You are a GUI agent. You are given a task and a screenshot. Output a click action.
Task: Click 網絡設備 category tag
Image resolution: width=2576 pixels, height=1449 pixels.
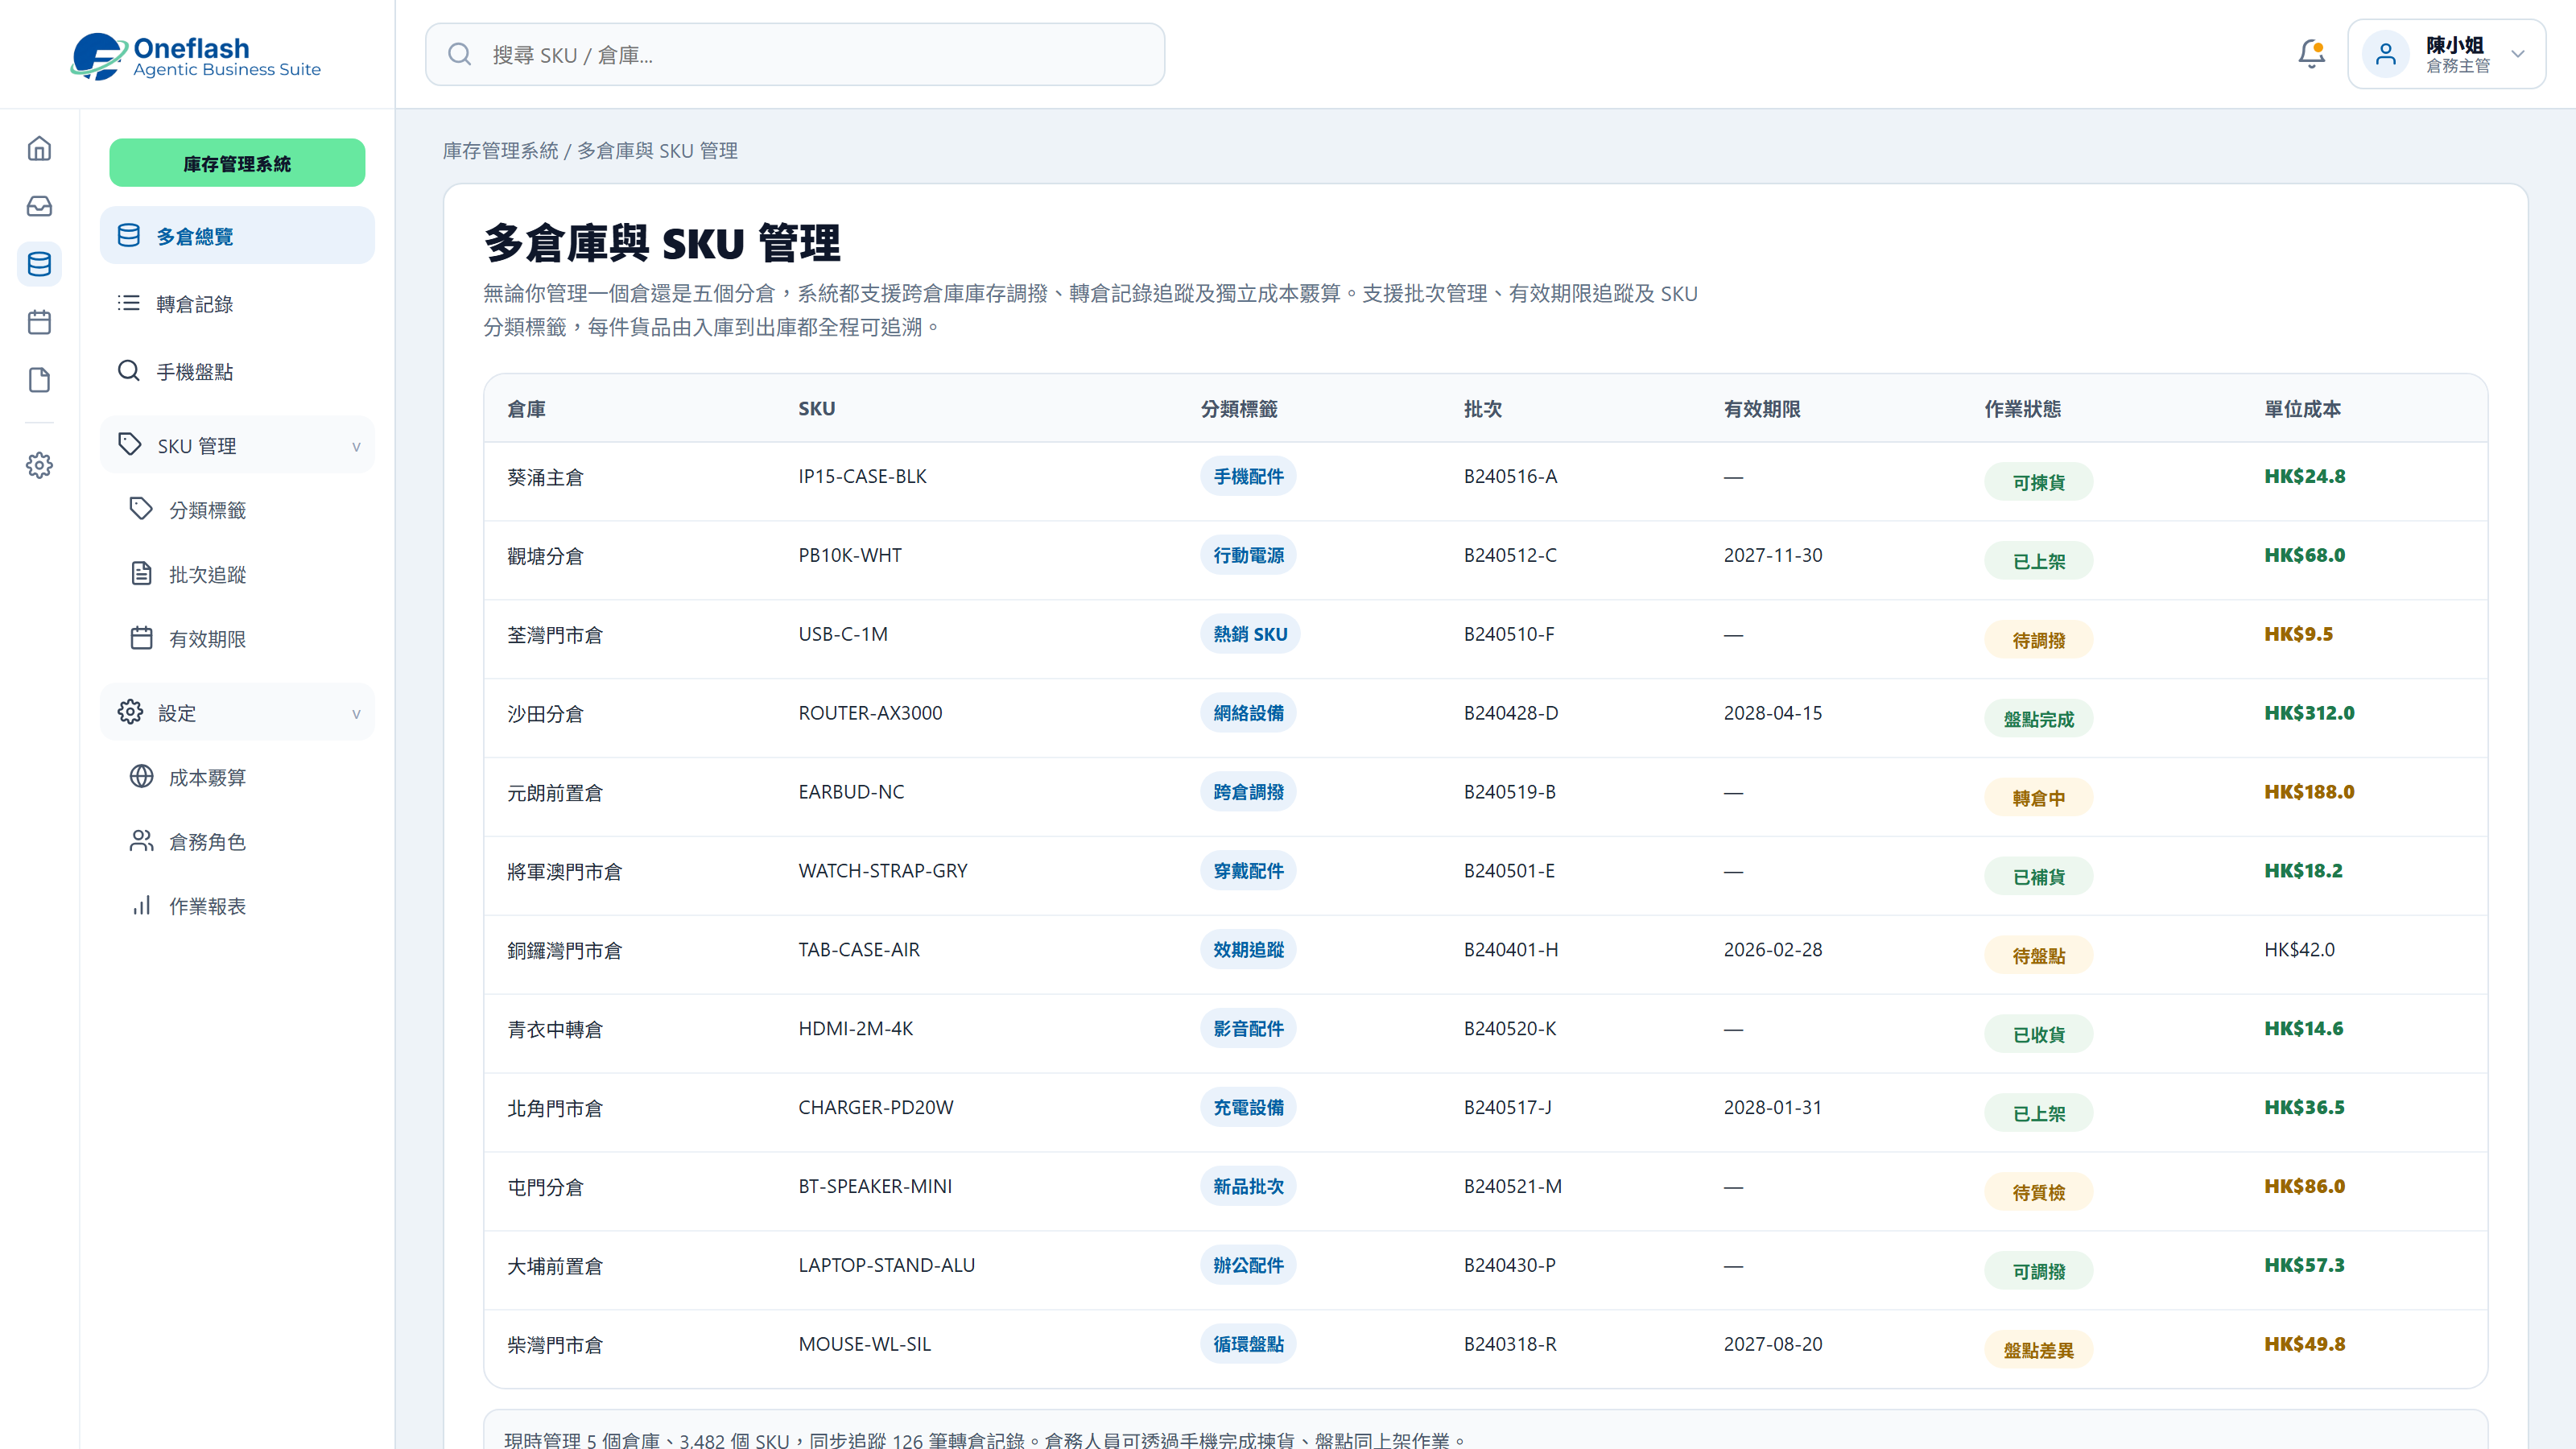point(1248,713)
